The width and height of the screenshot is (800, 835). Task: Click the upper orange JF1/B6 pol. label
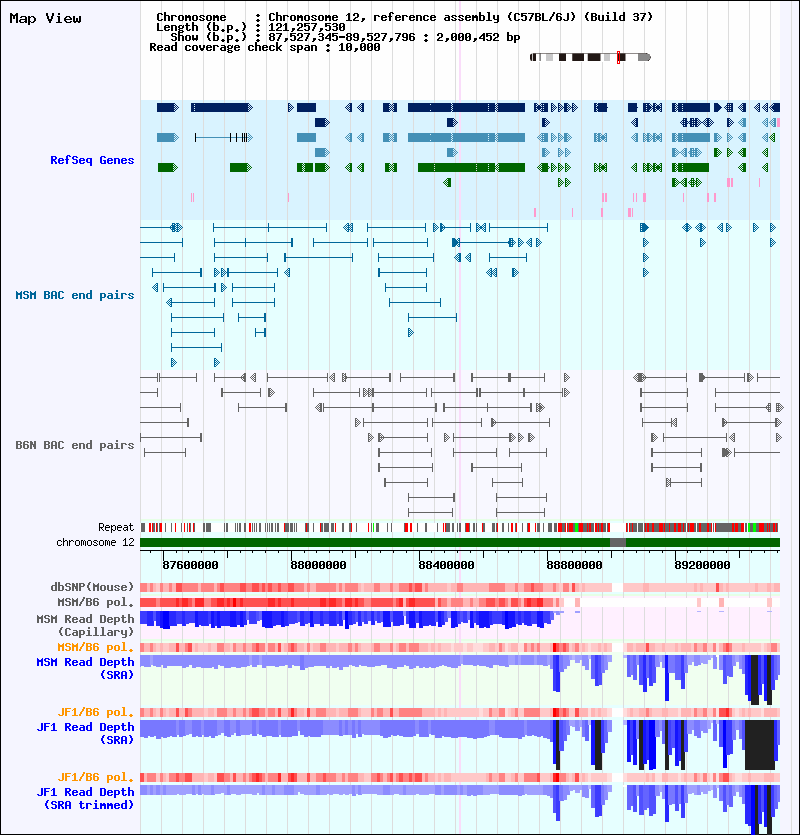pyautogui.click(x=96, y=713)
